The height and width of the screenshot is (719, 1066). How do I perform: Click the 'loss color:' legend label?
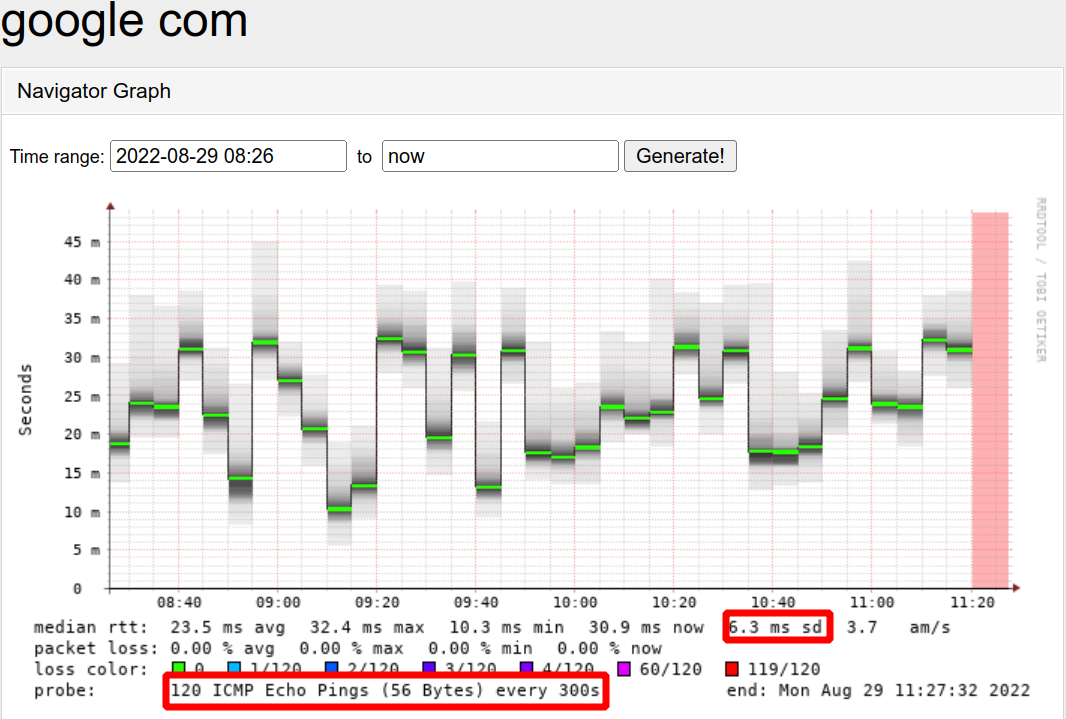[x=90, y=669]
